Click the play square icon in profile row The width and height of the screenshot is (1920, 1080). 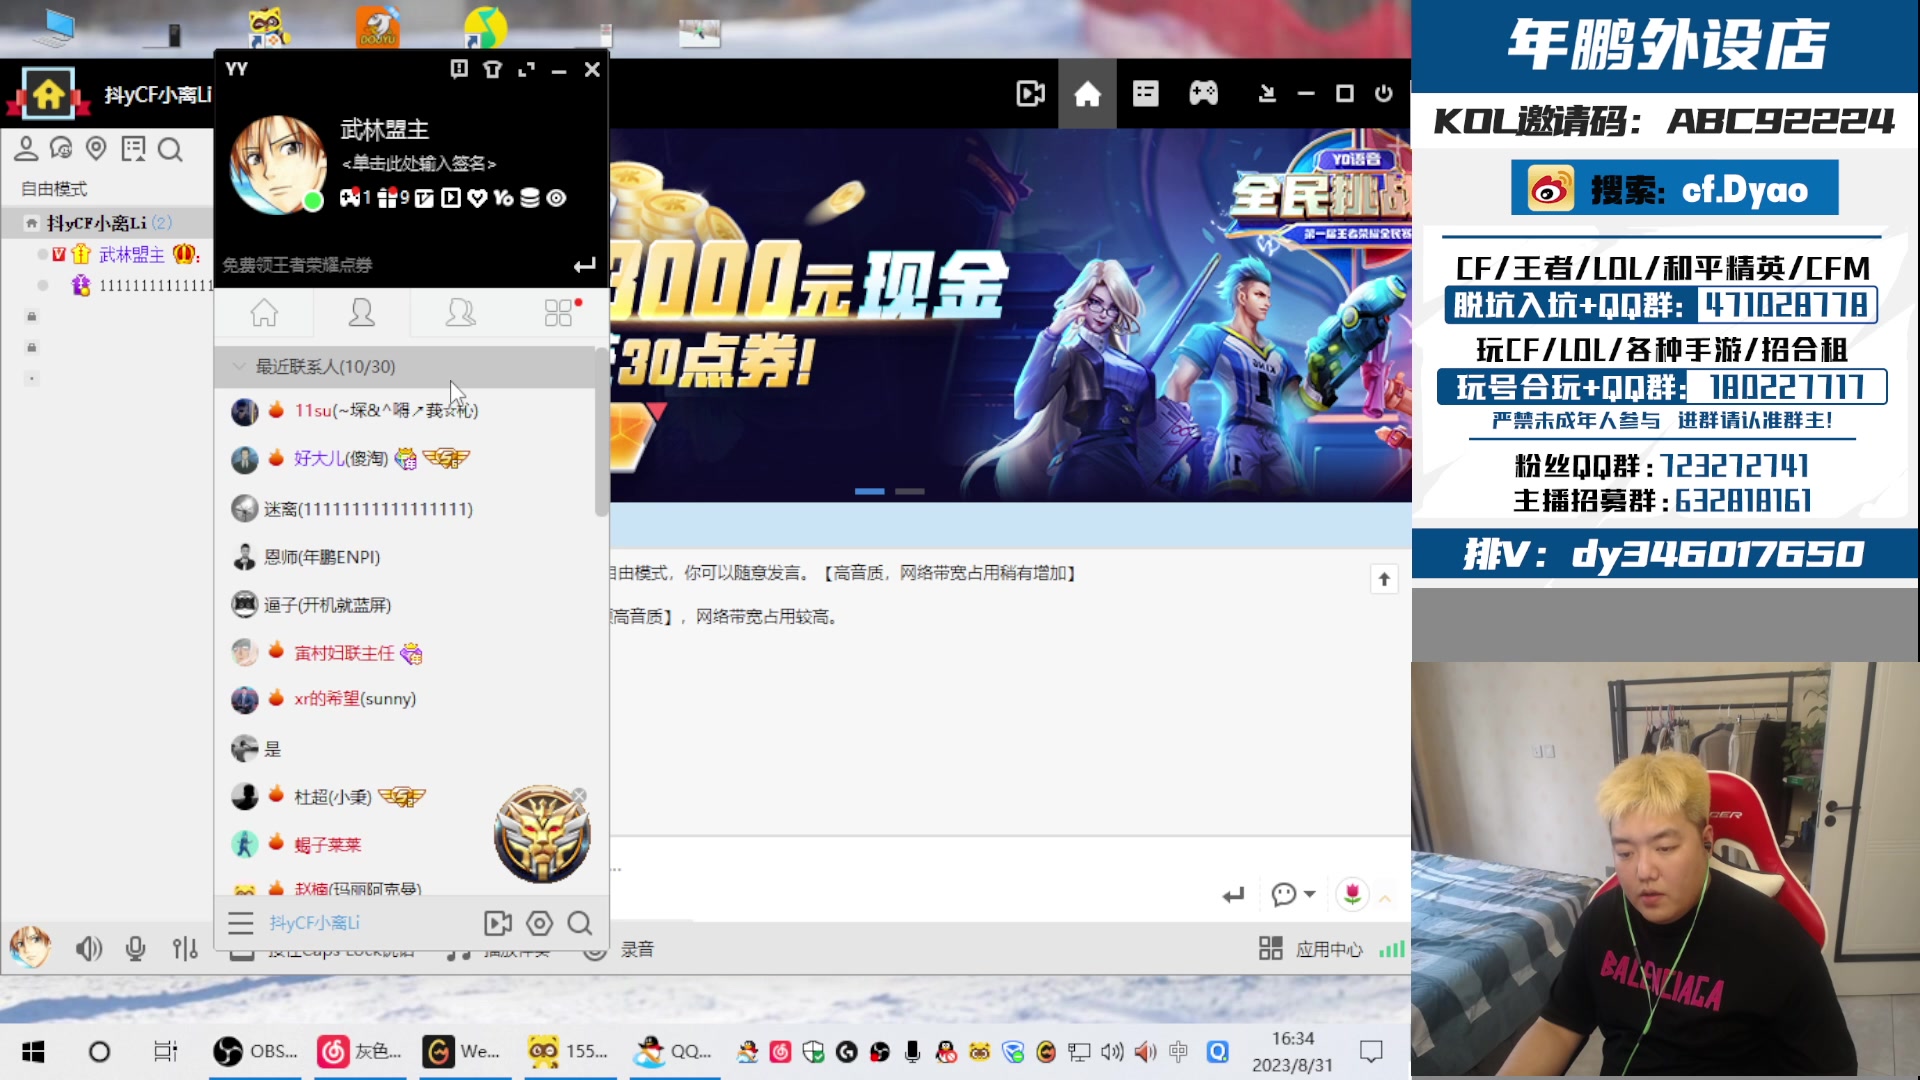tap(451, 198)
